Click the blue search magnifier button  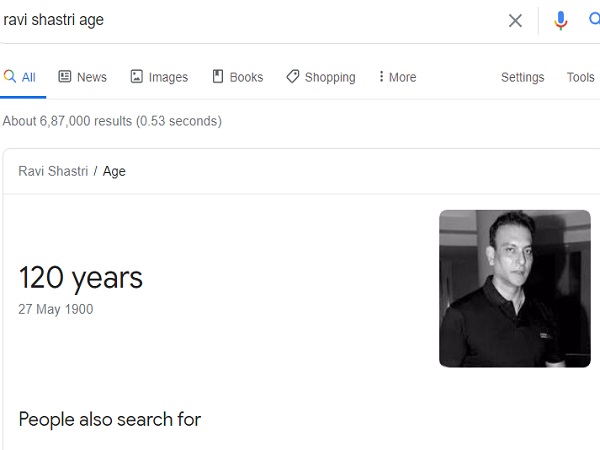tap(594, 20)
